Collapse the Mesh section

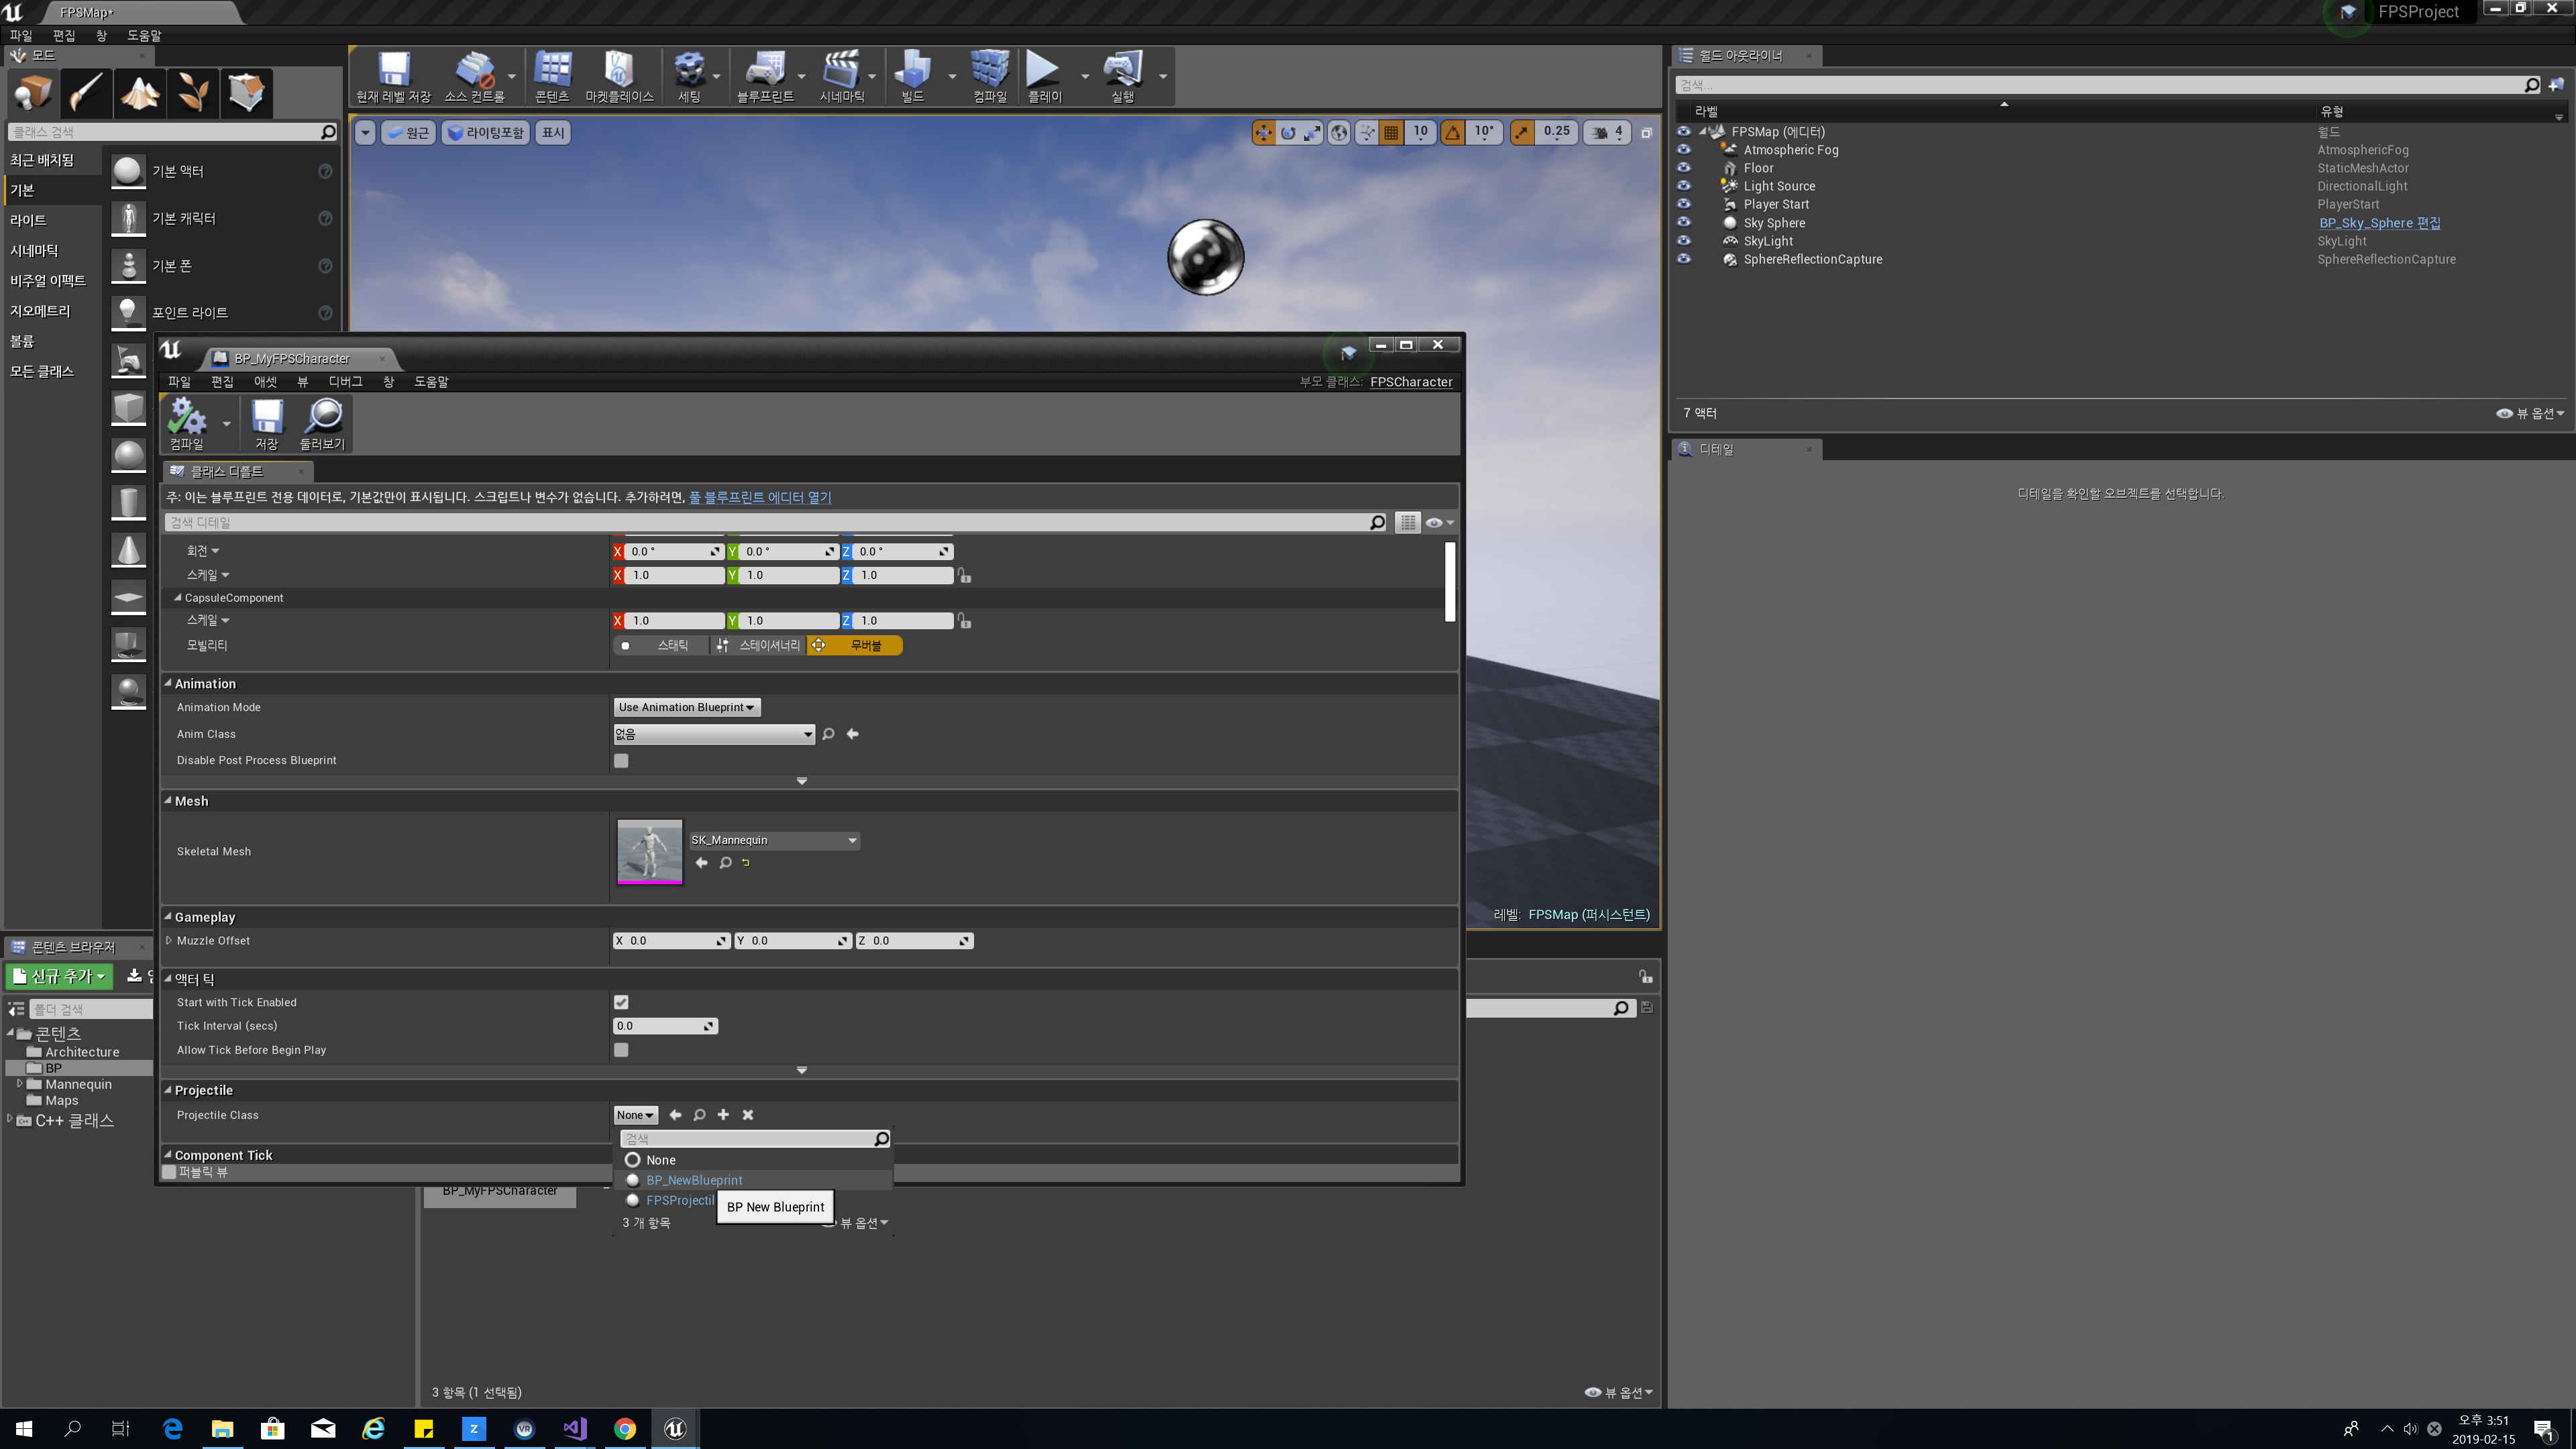pyautogui.click(x=168, y=800)
